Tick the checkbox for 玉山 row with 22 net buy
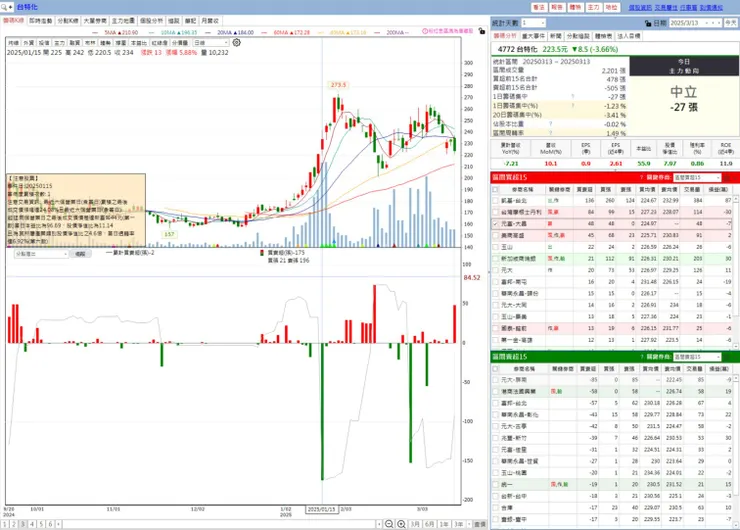This screenshot has width=740, height=530. pos(495,247)
